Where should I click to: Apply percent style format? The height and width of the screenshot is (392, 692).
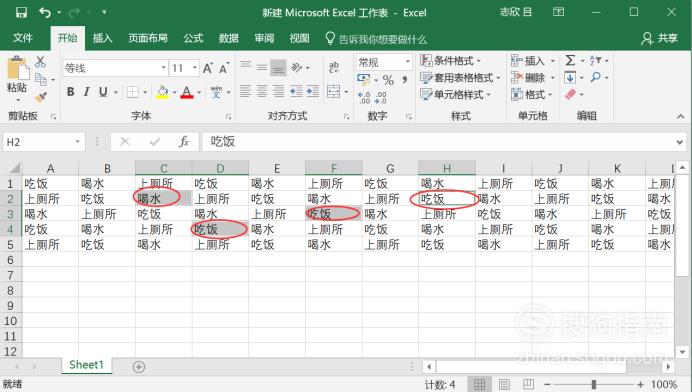(388, 80)
